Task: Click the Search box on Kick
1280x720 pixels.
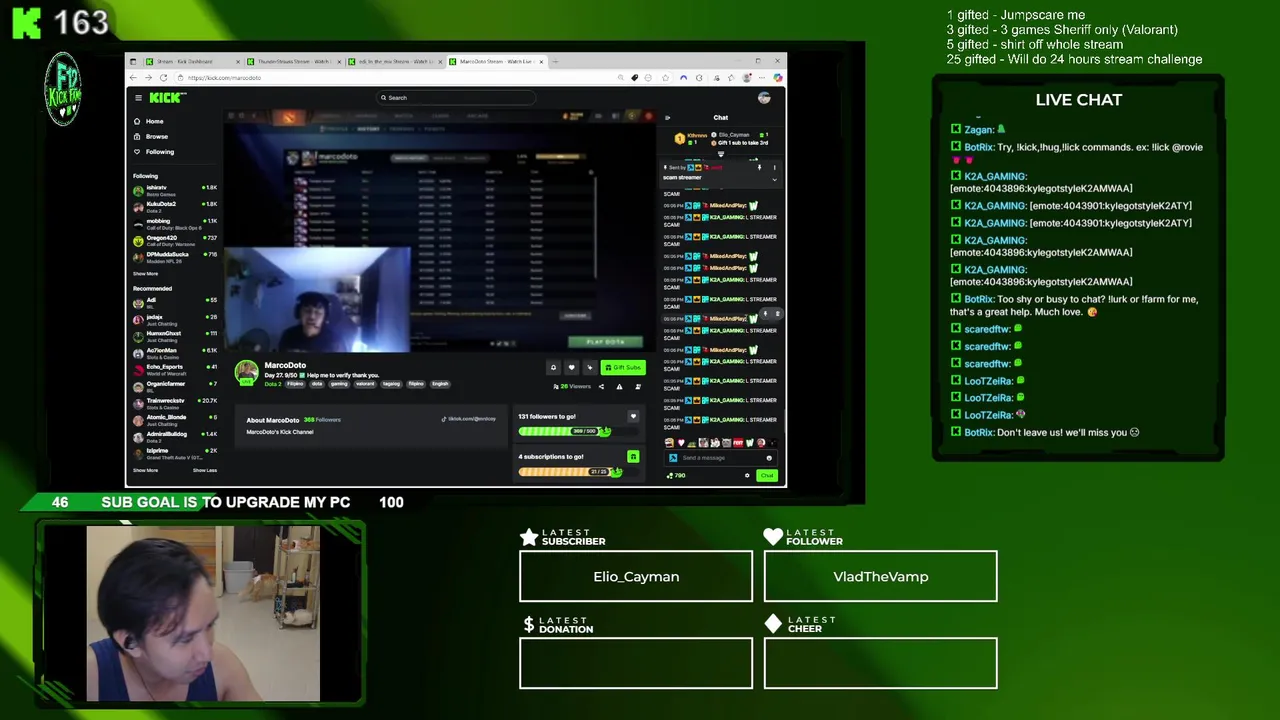Action: coord(455,98)
